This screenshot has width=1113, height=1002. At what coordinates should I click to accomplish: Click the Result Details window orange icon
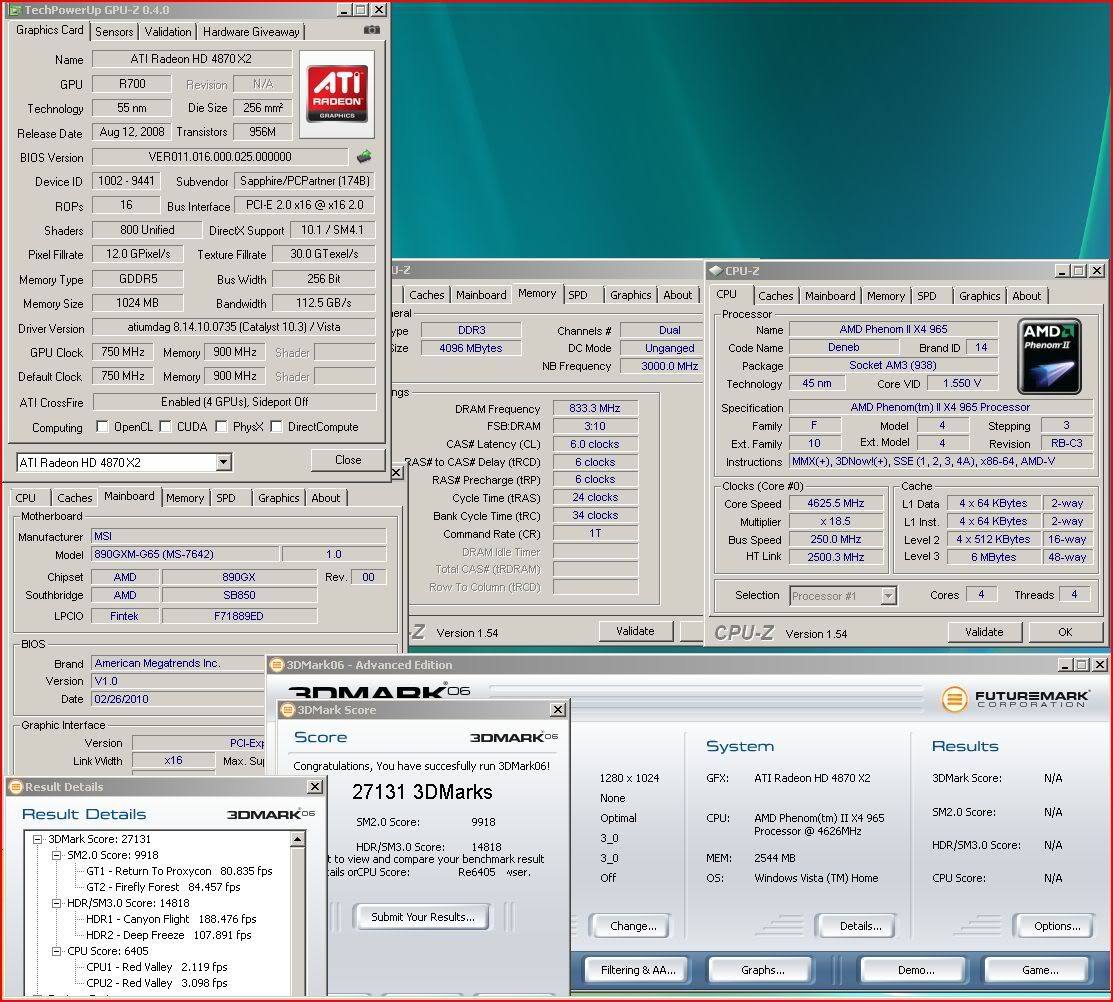click(15, 787)
